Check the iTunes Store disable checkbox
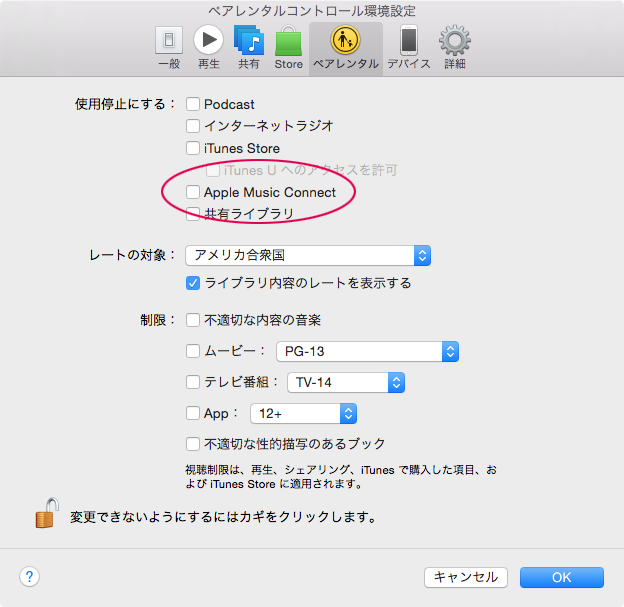 point(193,148)
